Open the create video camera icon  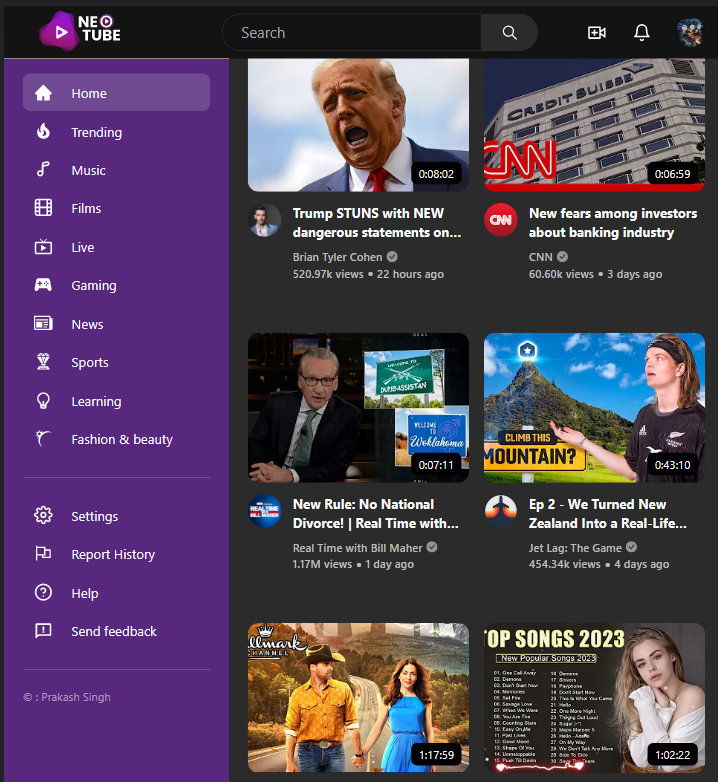tap(596, 33)
